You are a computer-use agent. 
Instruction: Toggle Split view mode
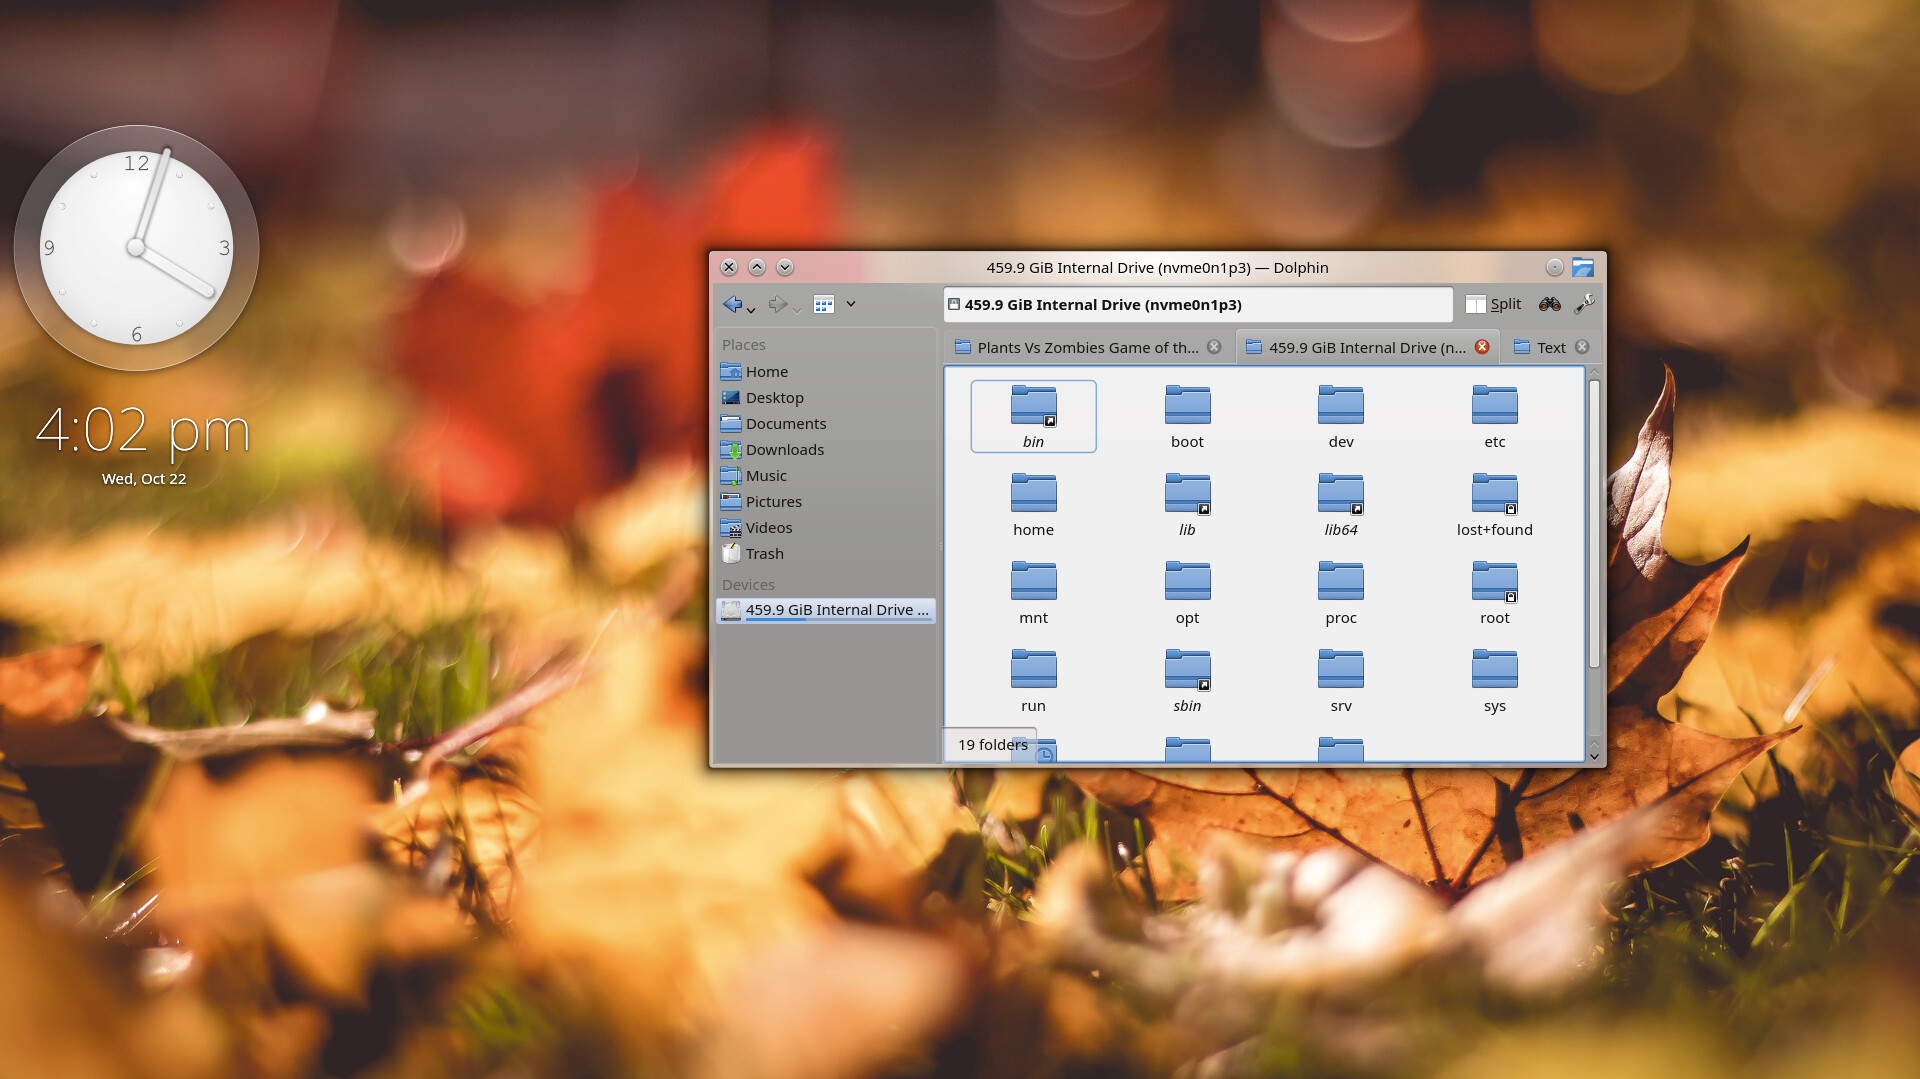coord(1493,304)
